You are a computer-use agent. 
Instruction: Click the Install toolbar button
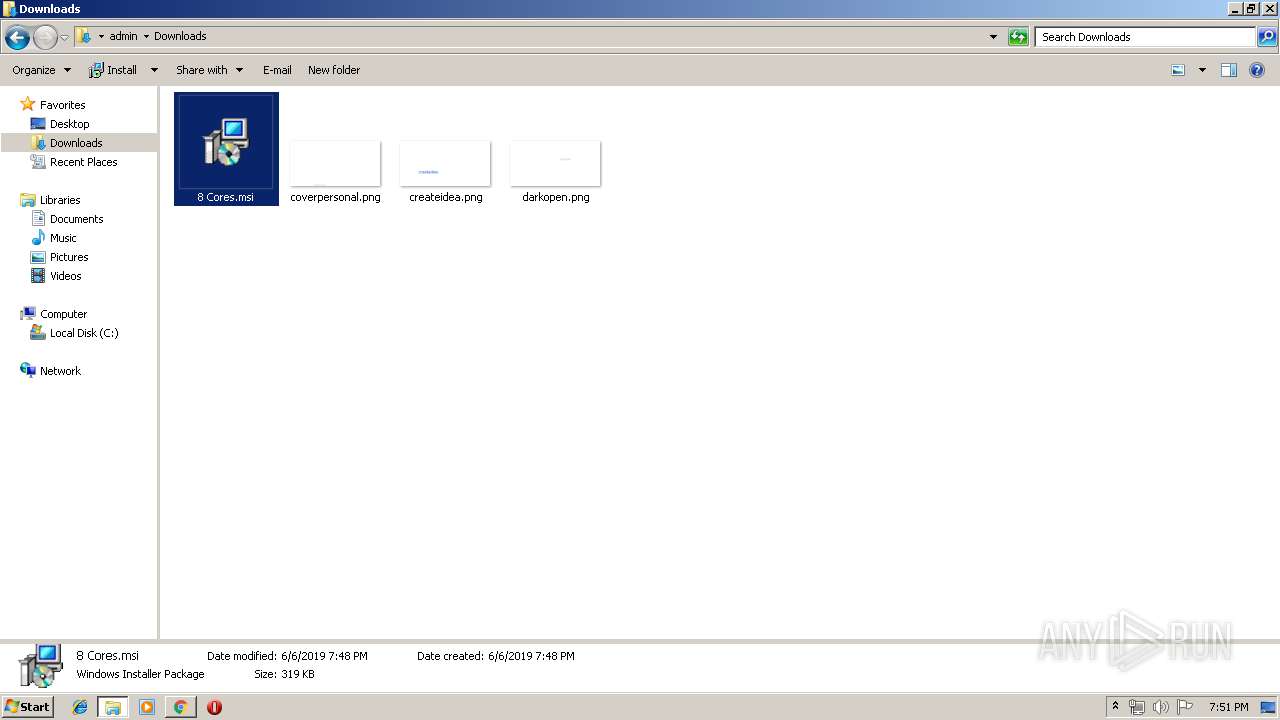[113, 70]
